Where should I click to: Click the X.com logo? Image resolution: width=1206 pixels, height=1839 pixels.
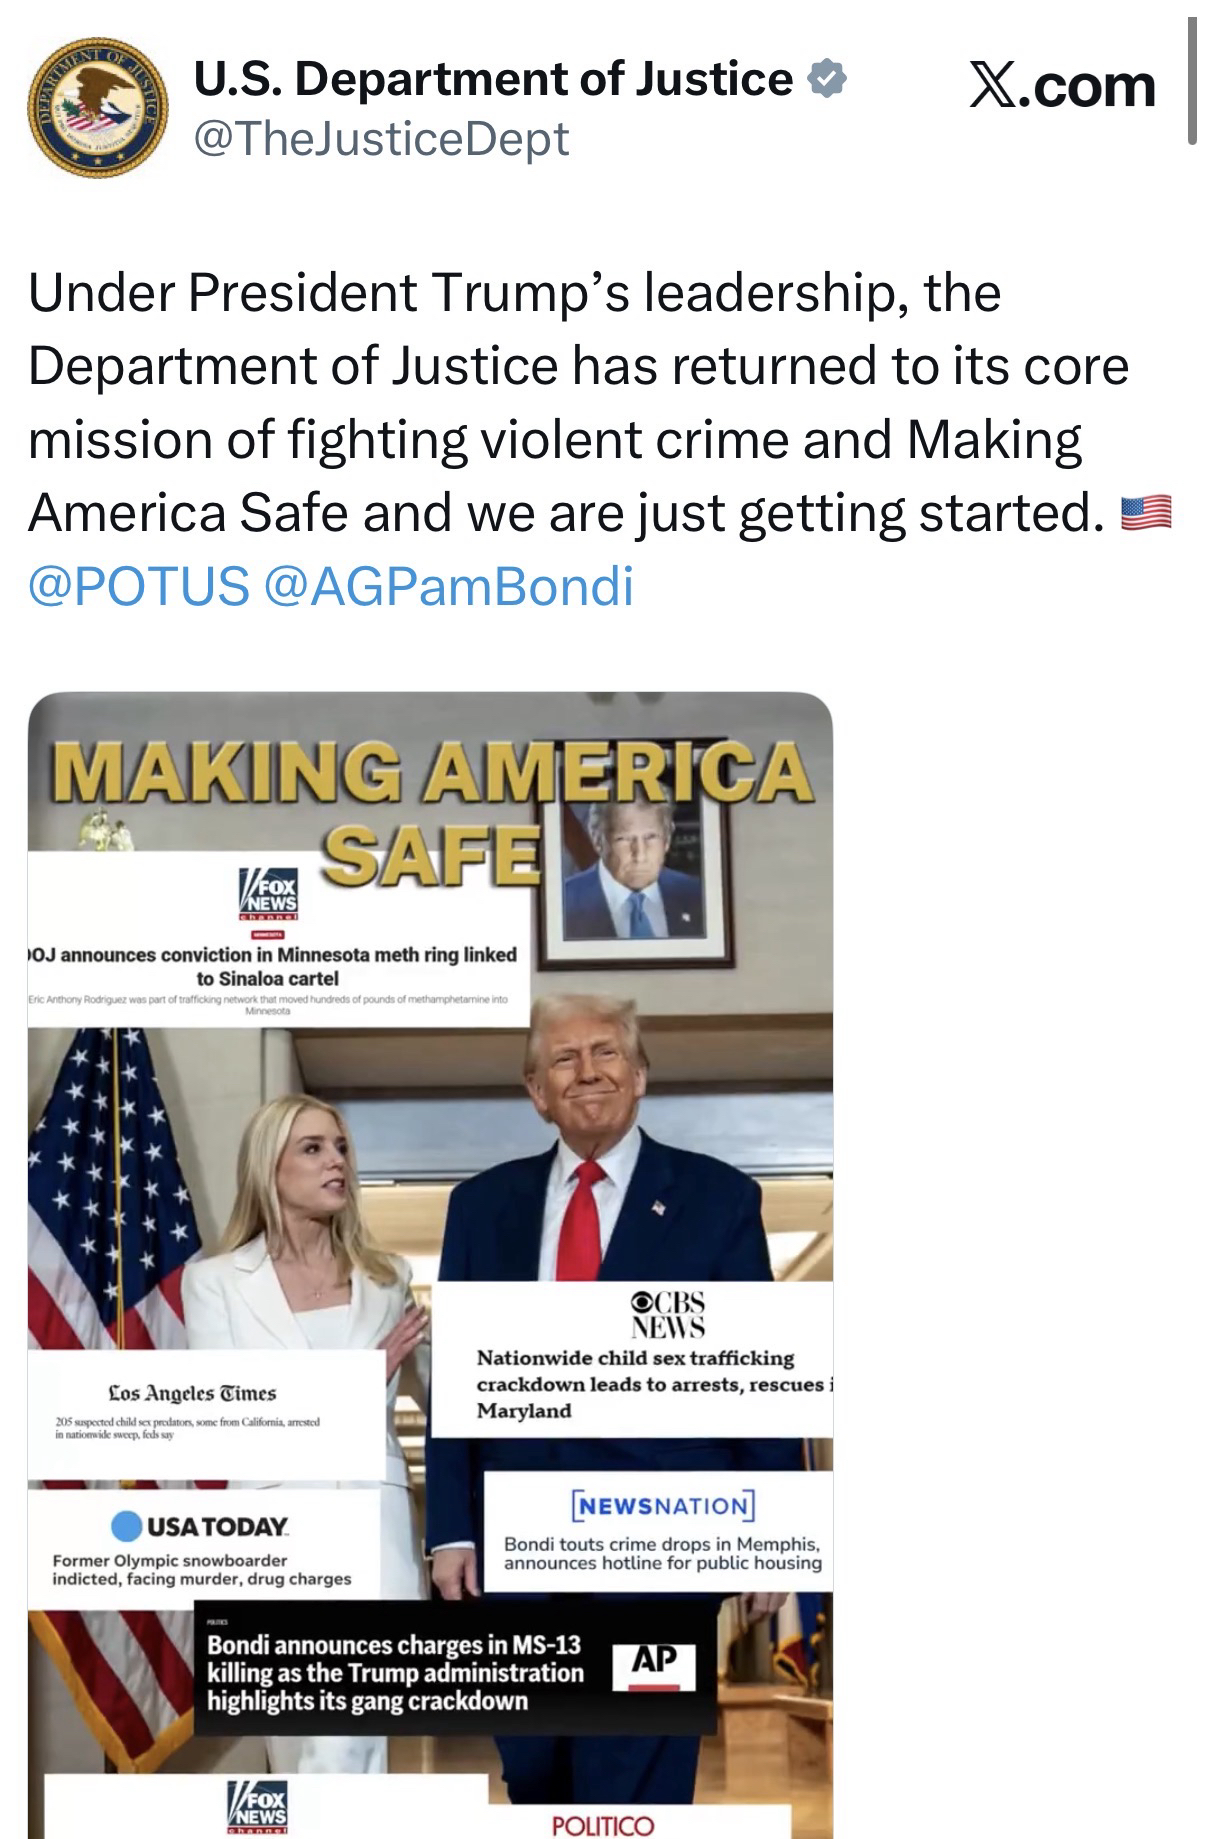(1062, 86)
